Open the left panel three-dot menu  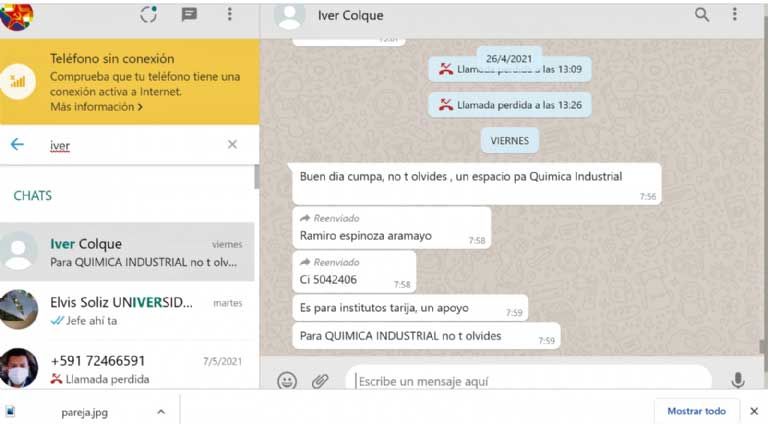tap(229, 15)
